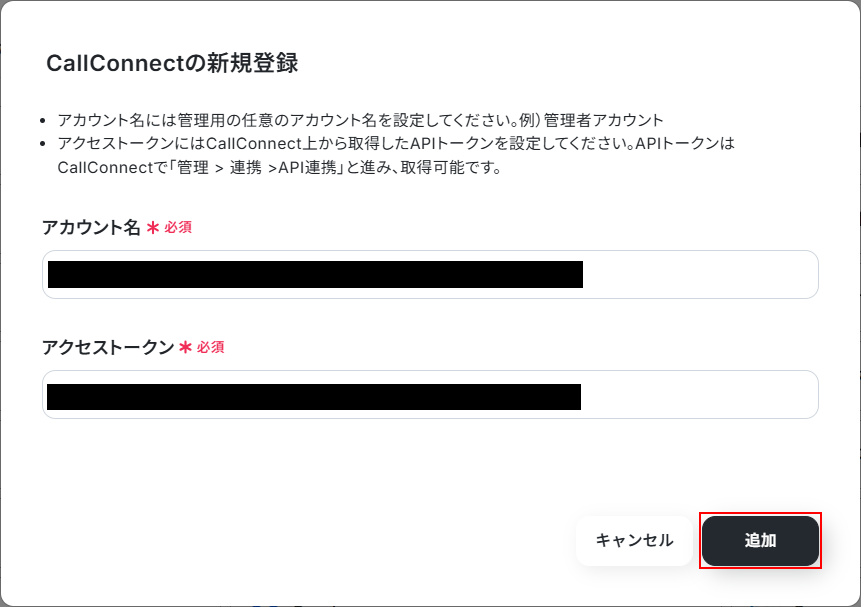Click the 追加 button to add account
This screenshot has width=861, height=607.
coord(760,541)
